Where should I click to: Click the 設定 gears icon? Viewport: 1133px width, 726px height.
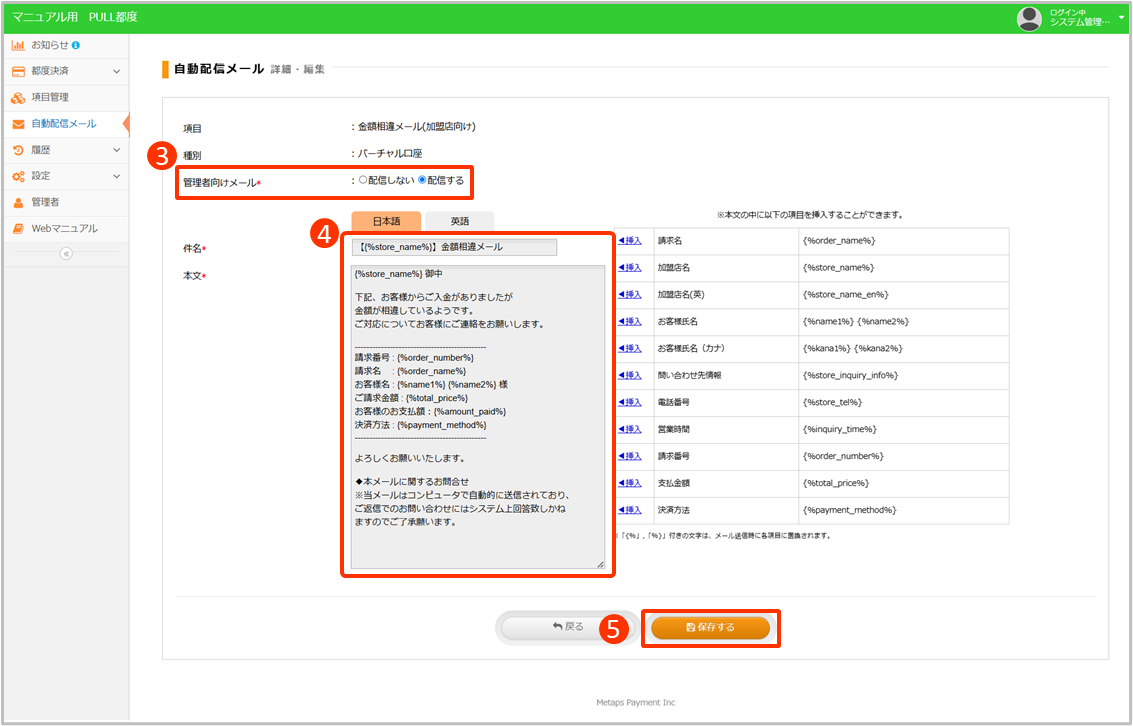tap(18, 176)
